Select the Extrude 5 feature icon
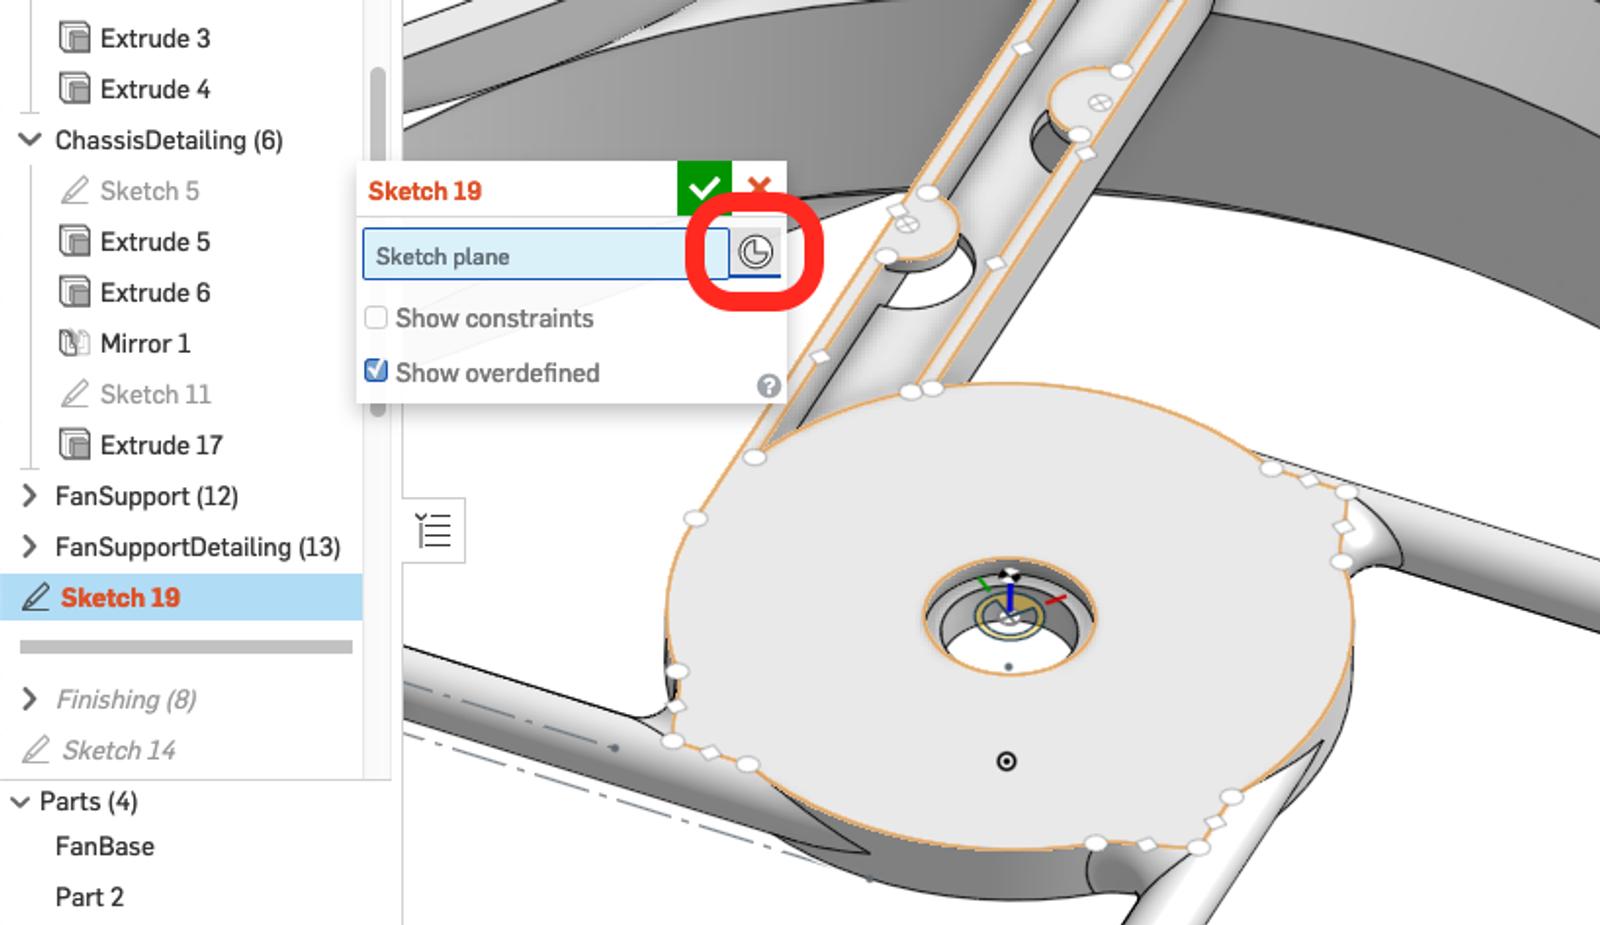The width and height of the screenshot is (1600, 925). tap(75, 242)
